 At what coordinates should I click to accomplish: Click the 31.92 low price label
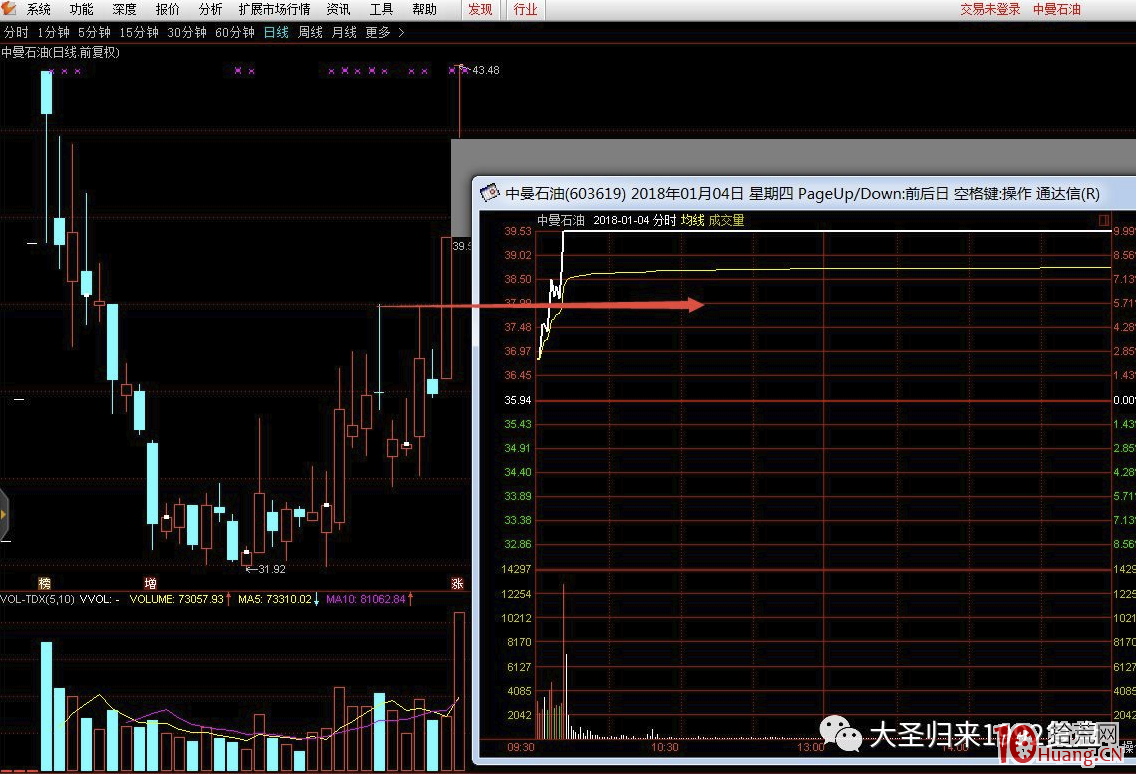coord(272,569)
